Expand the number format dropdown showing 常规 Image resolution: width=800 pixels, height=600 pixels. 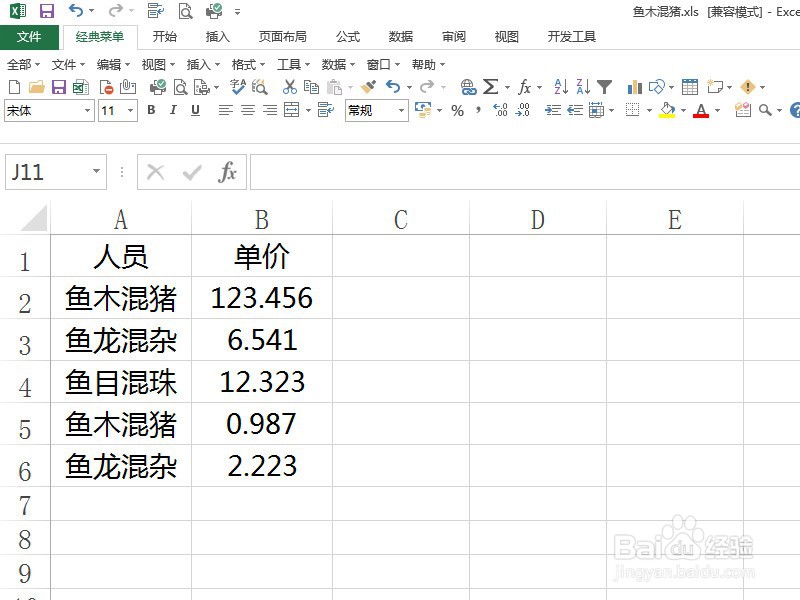coord(375,111)
